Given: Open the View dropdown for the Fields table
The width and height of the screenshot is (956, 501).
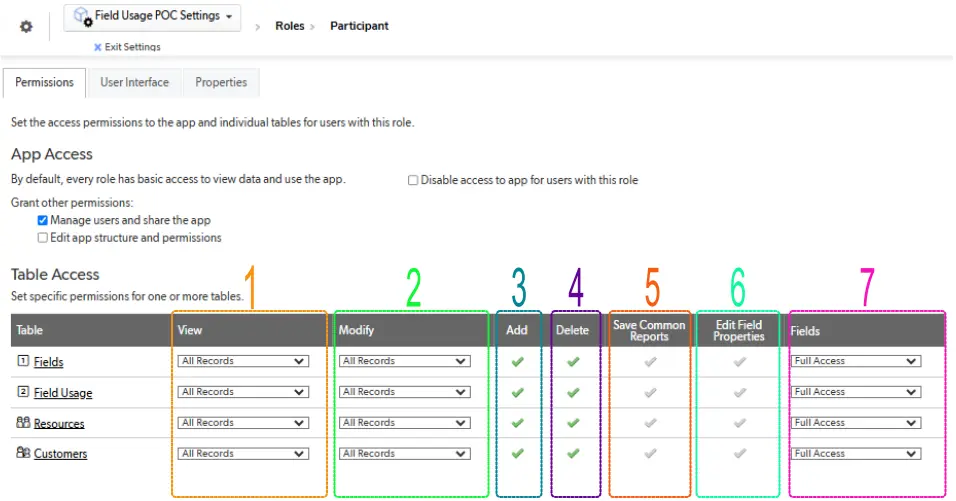Looking at the screenshot, I should tap(243, 361).
